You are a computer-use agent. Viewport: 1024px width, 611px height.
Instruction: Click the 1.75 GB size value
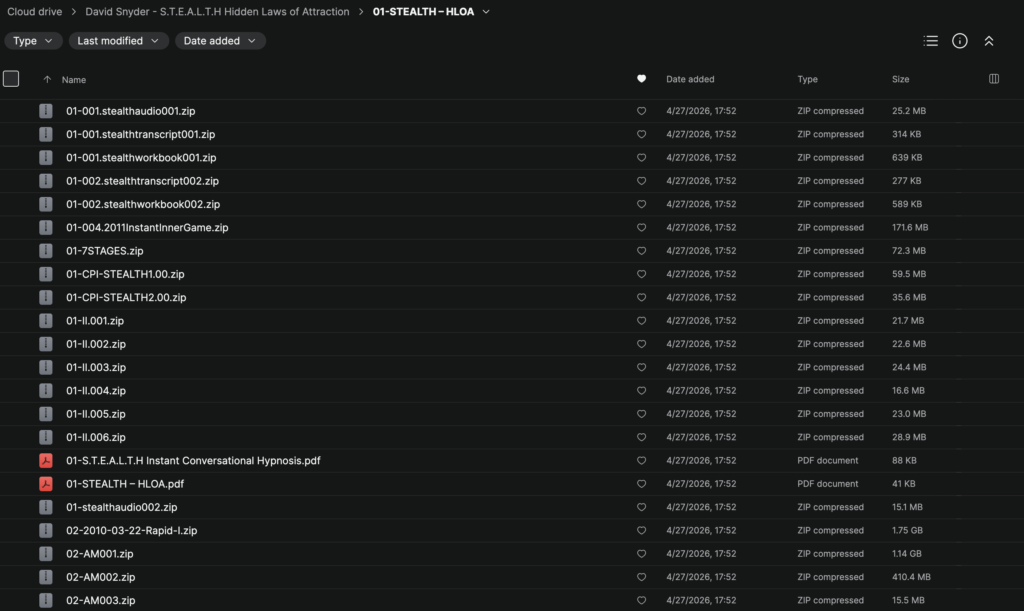pyautogui.click(x=906, y=531)
